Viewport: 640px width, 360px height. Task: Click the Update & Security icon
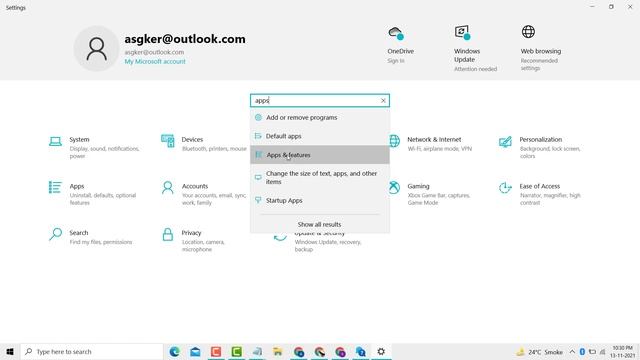pyautogui.click(x=280, y=237)
